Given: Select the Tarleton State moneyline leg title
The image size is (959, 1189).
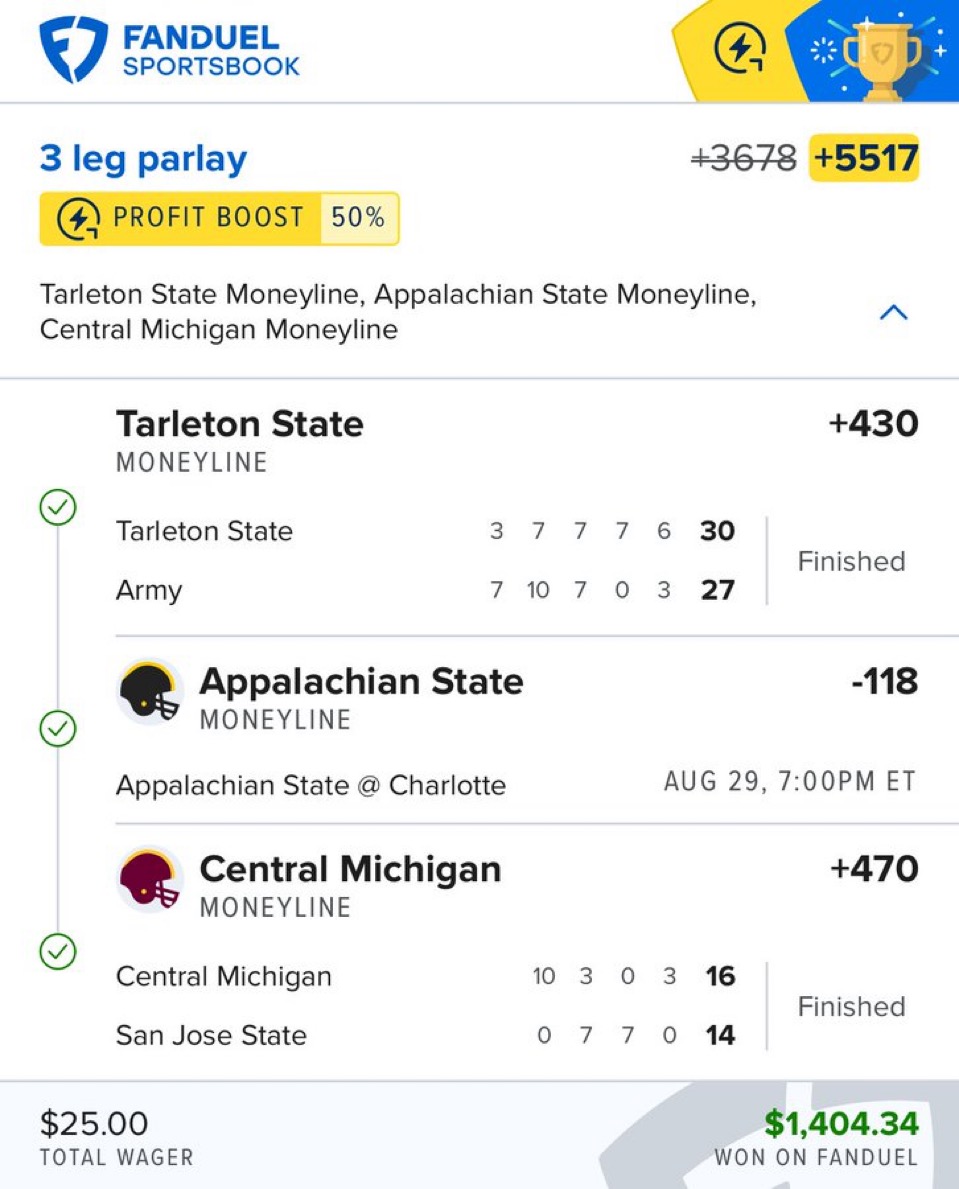Looking at the screenshot, I should coord(240,424).
